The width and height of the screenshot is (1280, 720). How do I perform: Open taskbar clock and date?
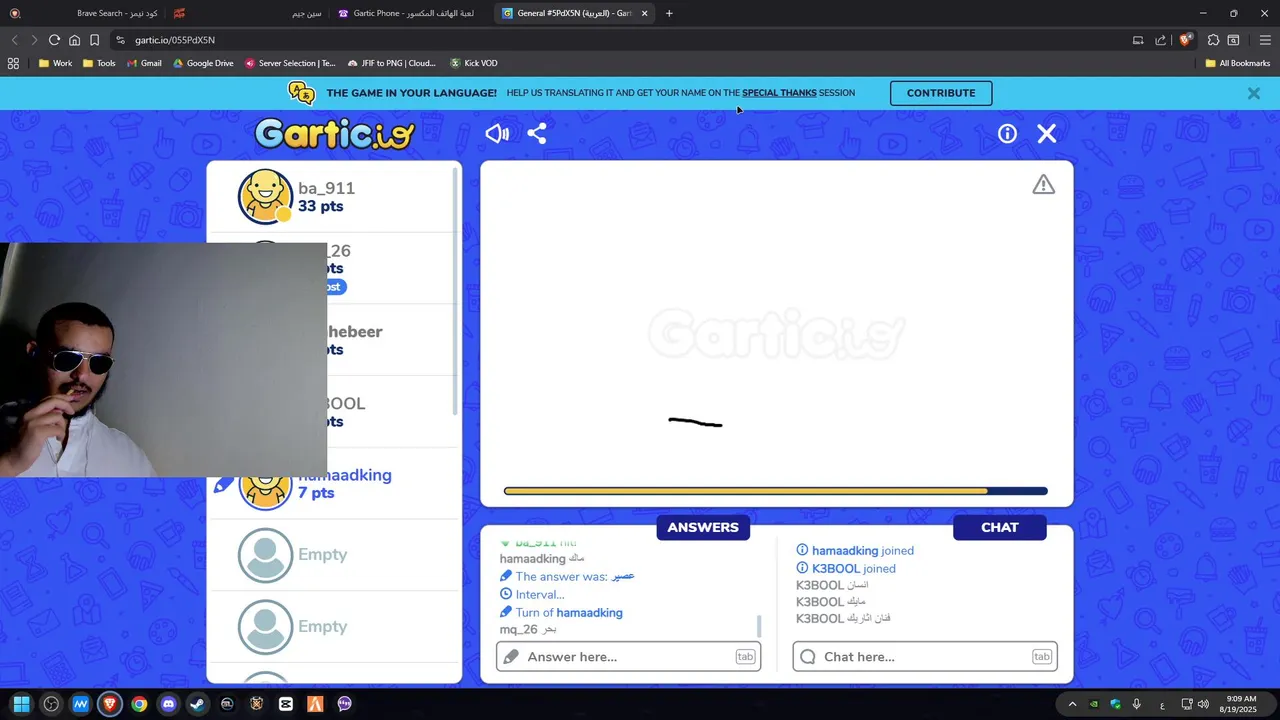tap(1236, 704)
